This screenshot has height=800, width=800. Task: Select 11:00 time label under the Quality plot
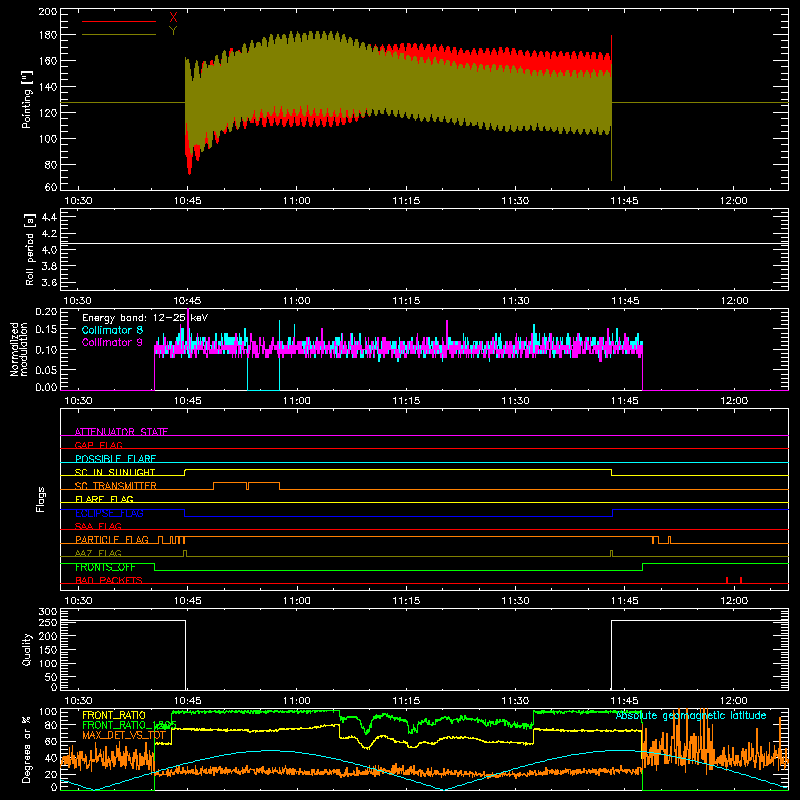[296, 701]
